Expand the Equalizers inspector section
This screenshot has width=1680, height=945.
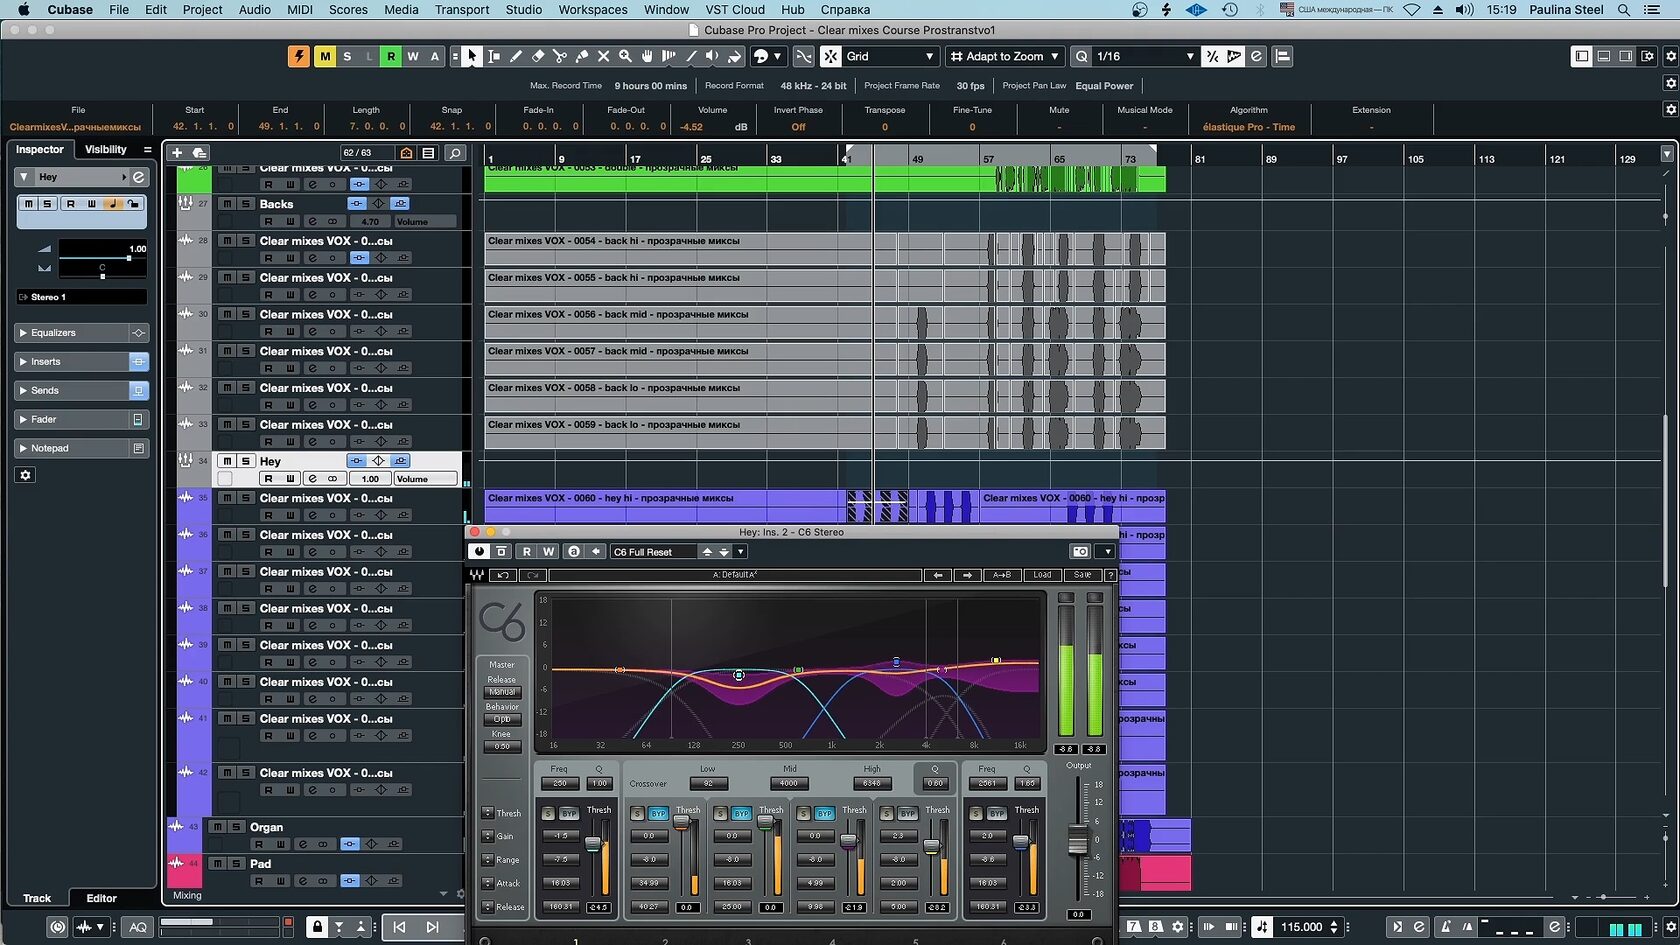pos(70,333)
